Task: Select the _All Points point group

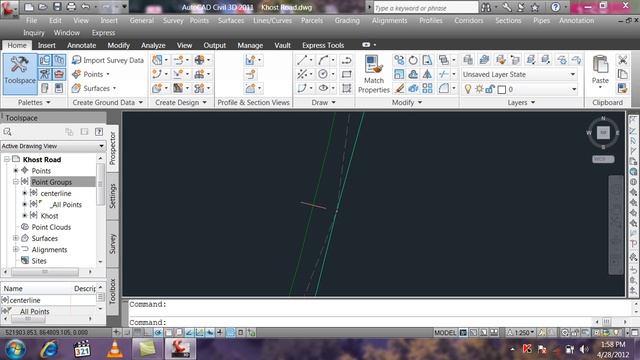Action: (66, 204)
